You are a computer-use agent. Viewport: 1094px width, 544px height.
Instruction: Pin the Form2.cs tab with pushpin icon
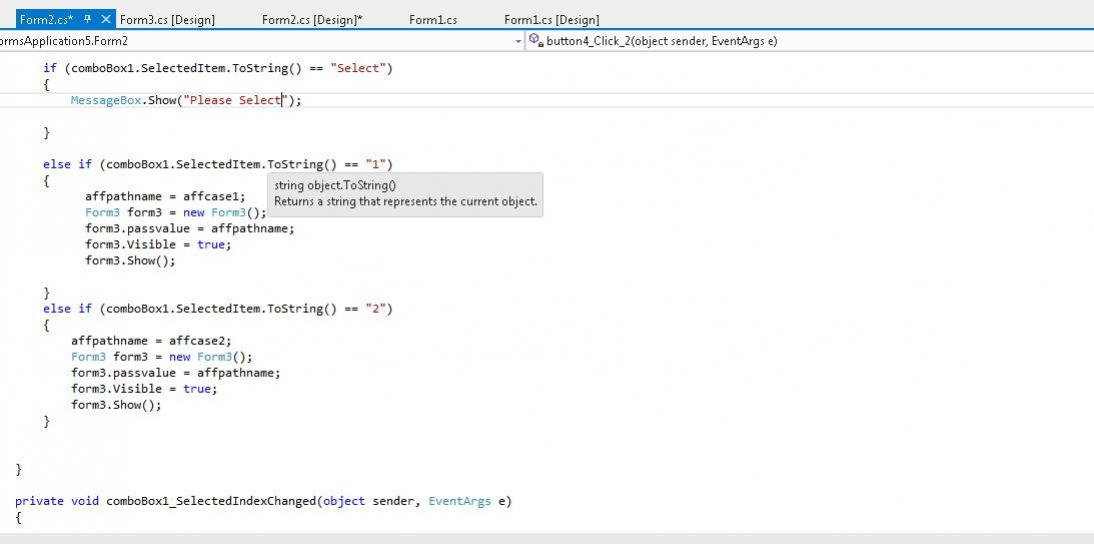click(87, 19)
